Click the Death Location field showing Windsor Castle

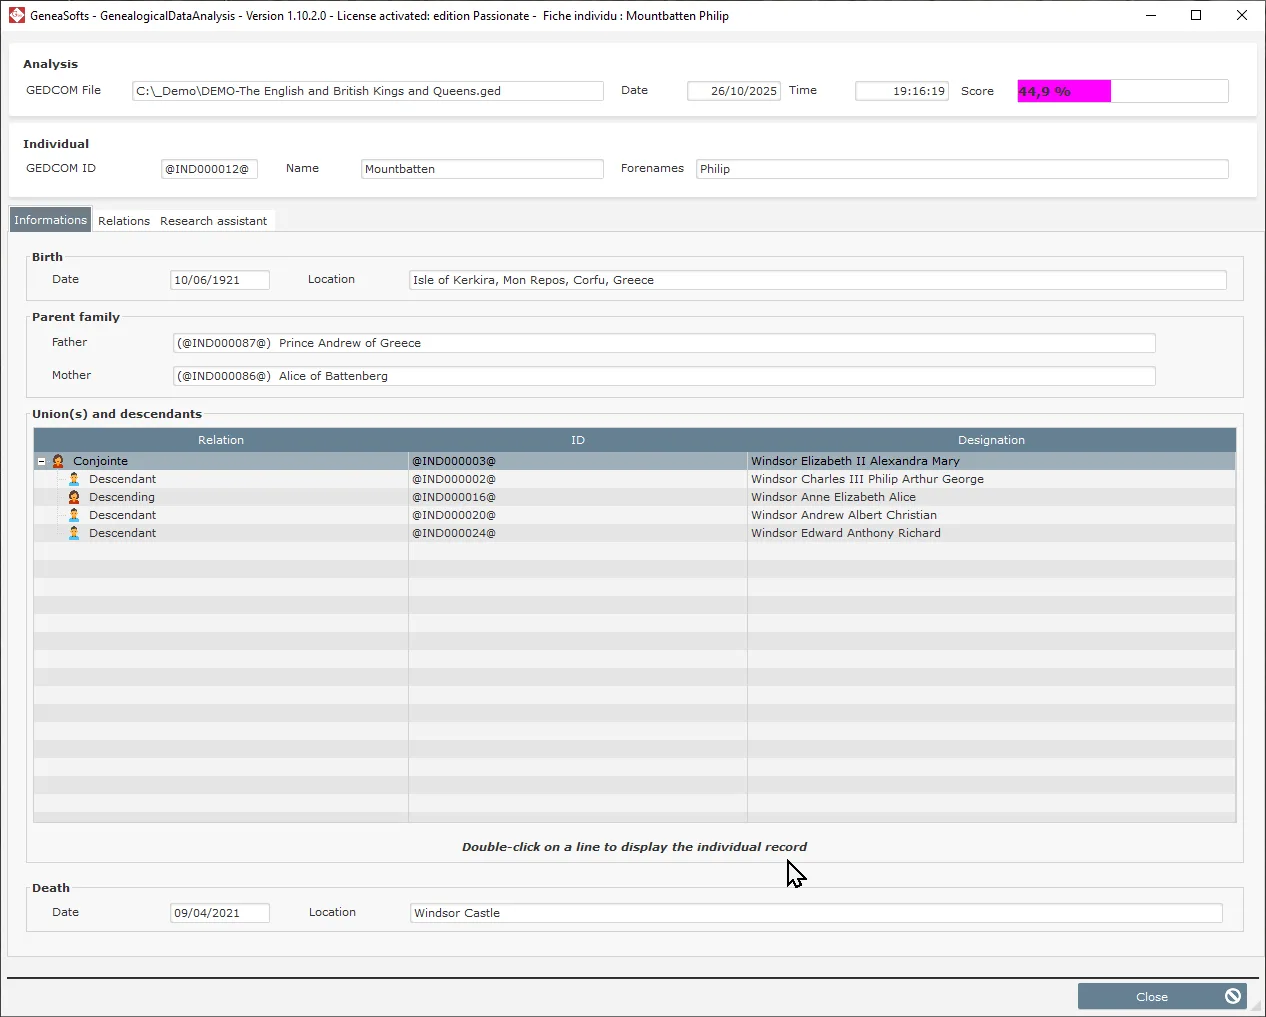click(x=816, y=912)
